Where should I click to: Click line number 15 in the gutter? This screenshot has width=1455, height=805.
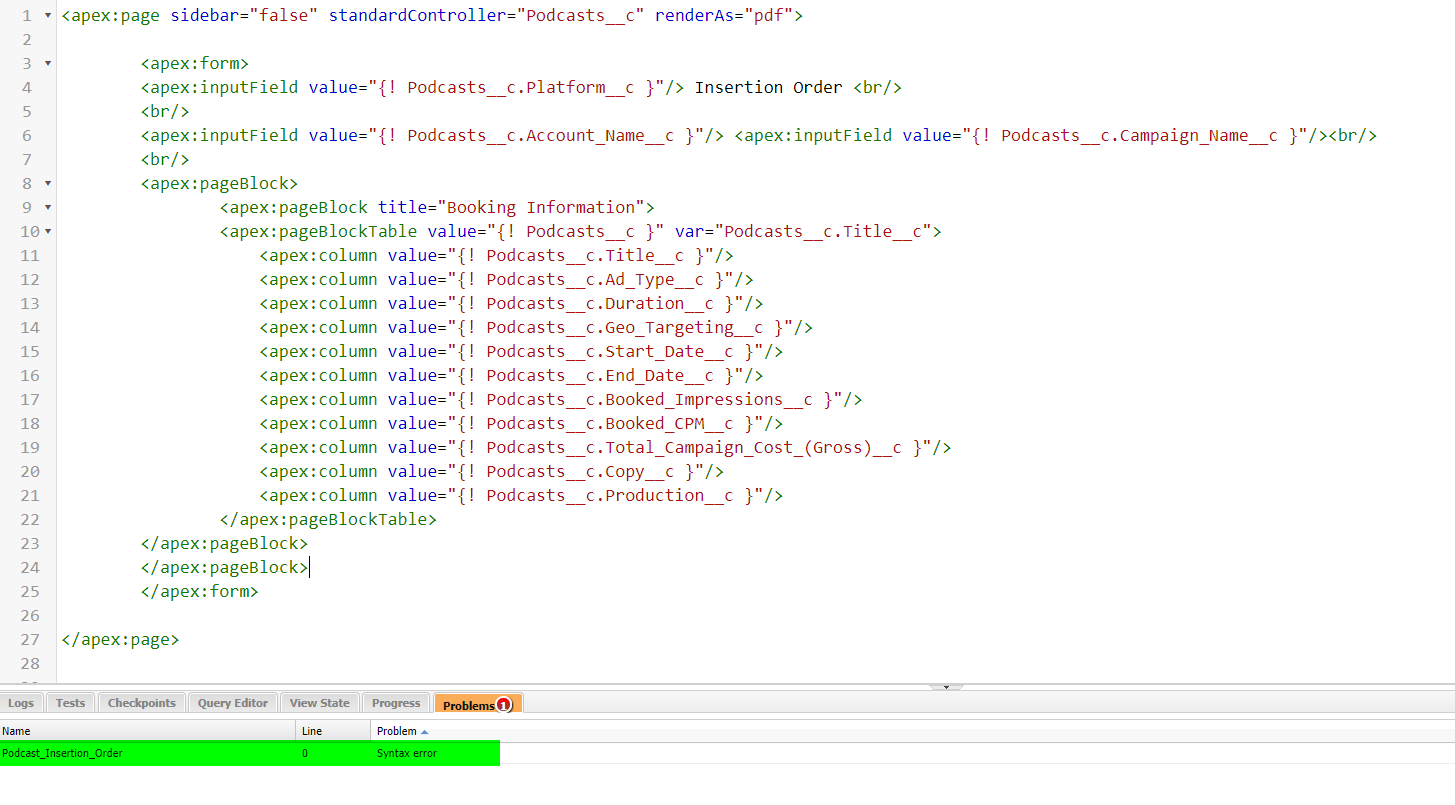pos(29,351)
